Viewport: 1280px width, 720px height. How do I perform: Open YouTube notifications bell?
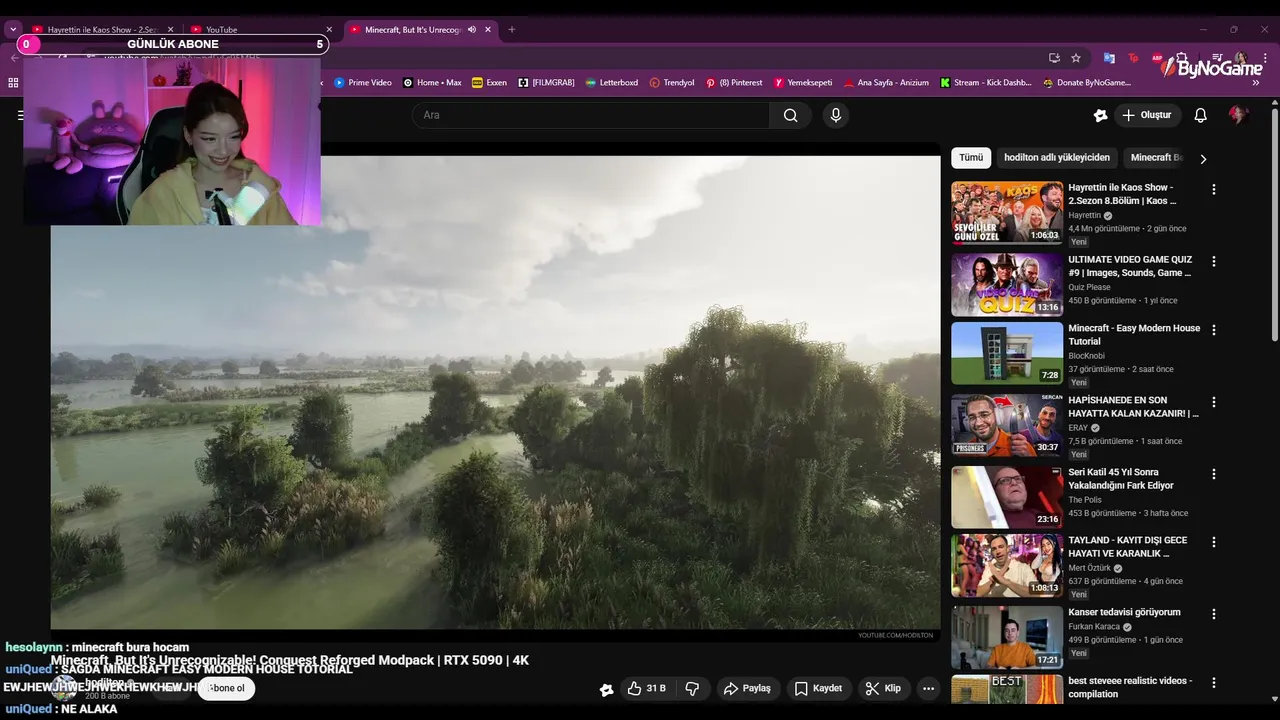click(1200, 115)
